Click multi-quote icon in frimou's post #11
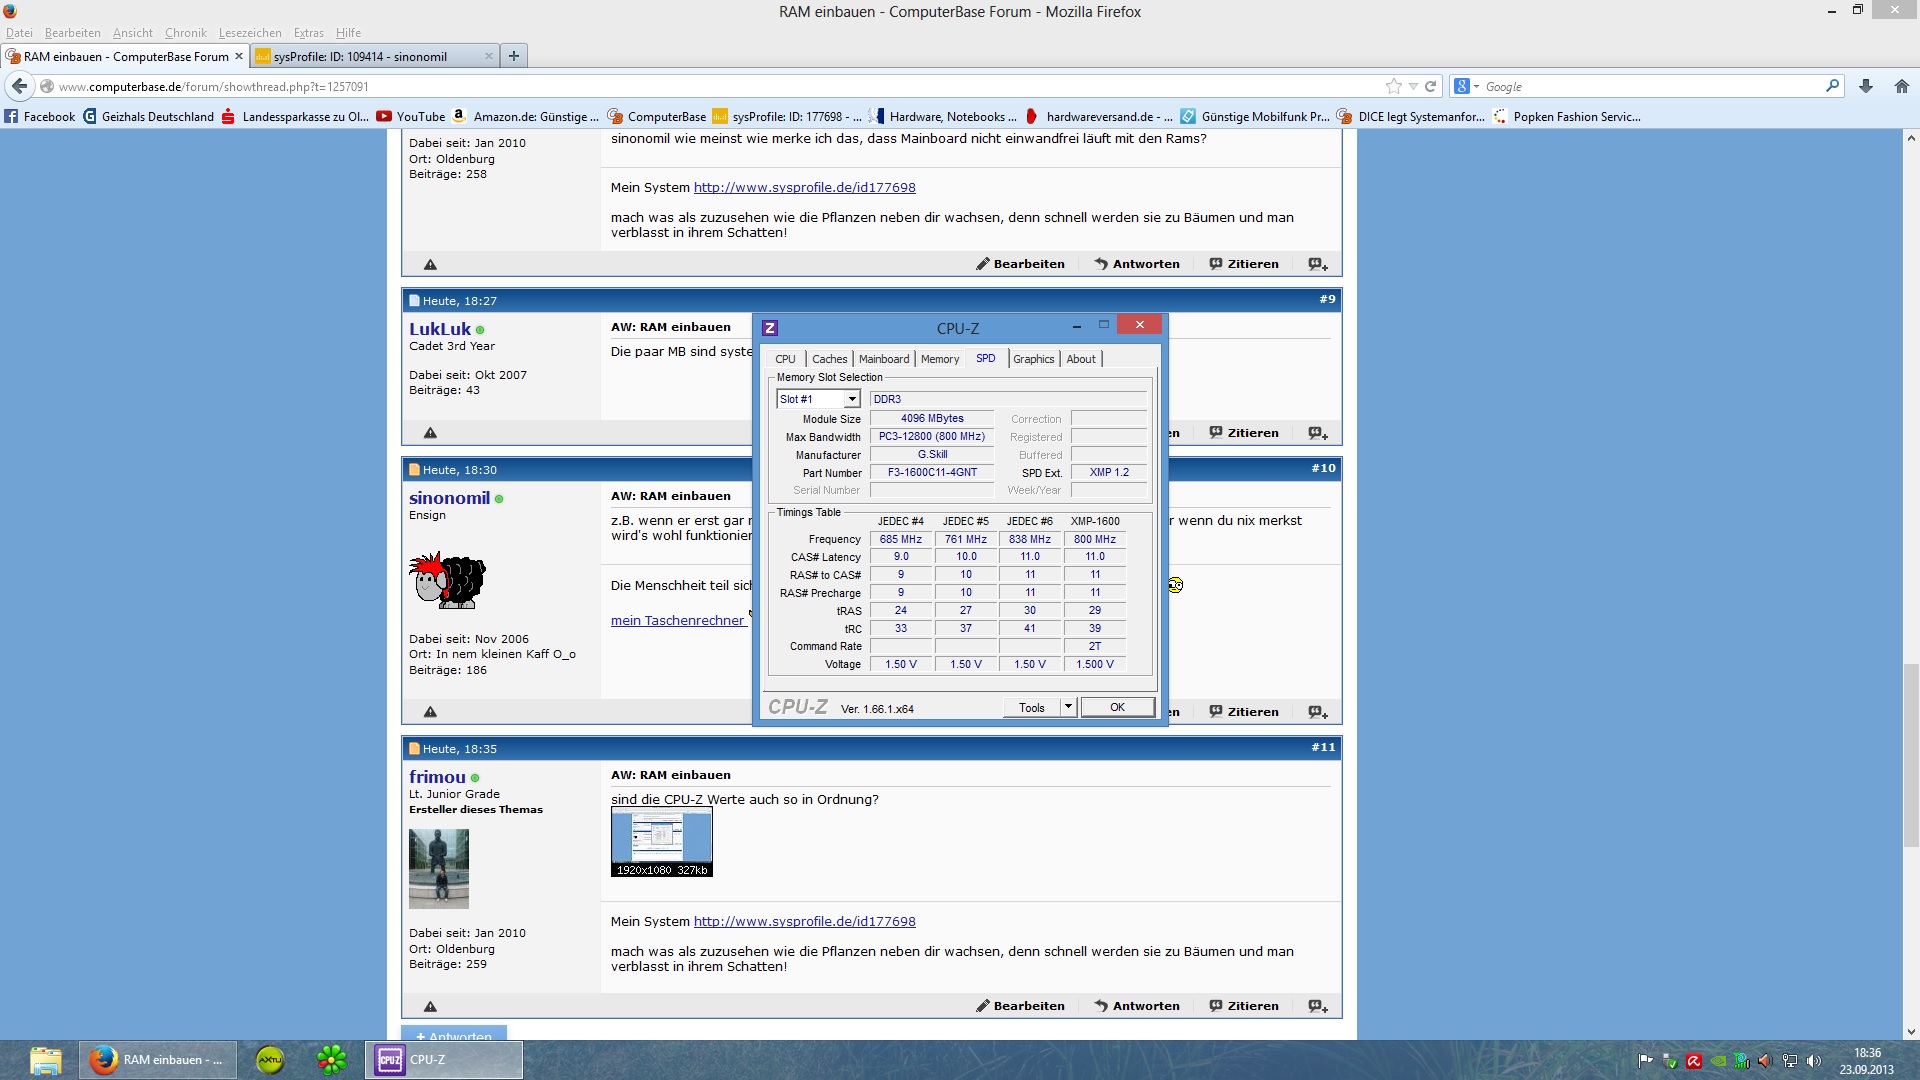1920x1080 pixels. [x=1318, y=1006]
